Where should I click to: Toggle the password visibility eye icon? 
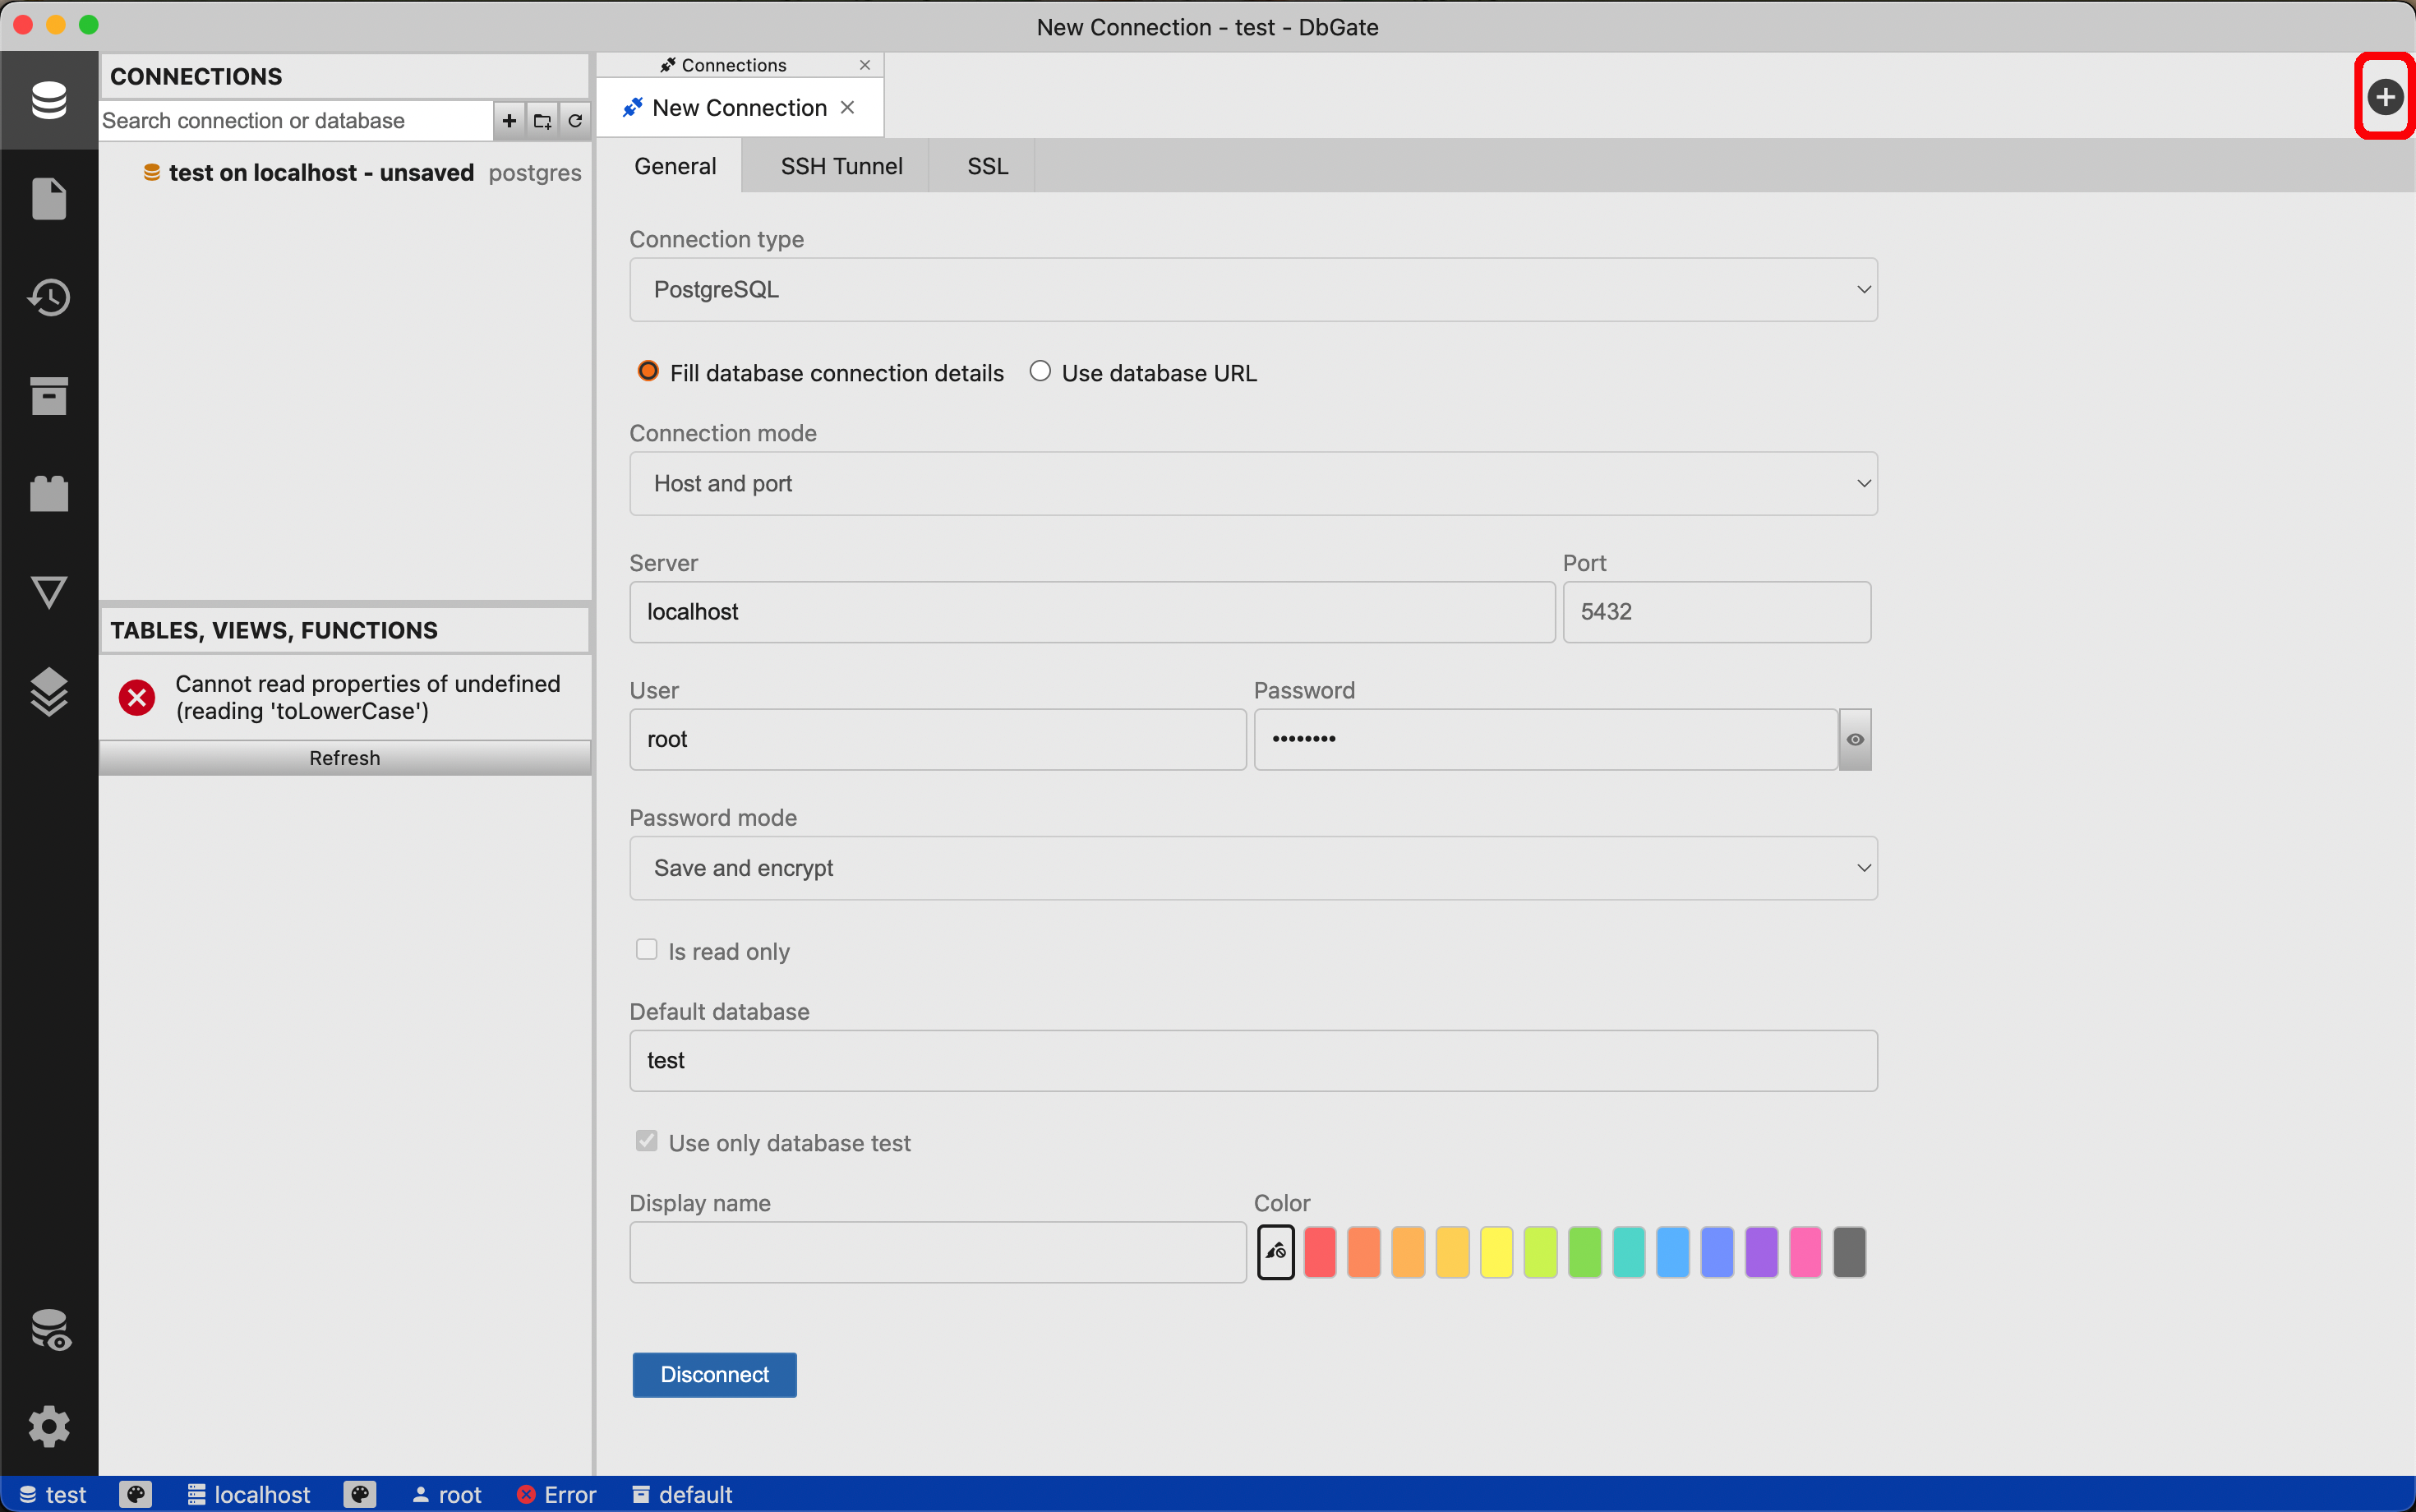[x=1855, y=739]
